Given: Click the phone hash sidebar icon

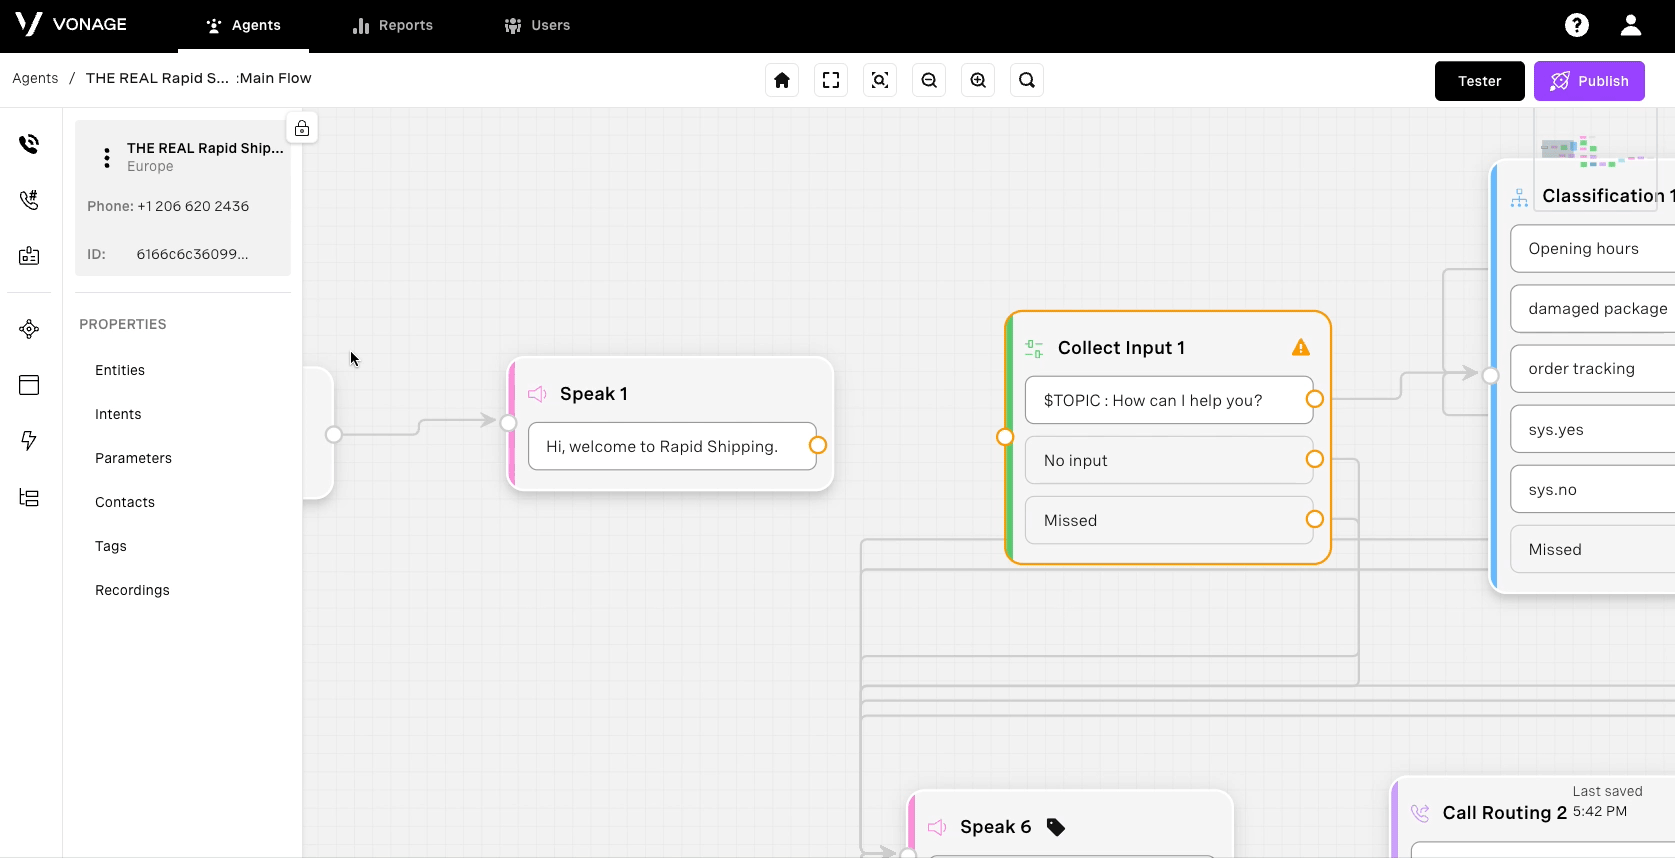Looking at the screenshot, I should 29,200.
